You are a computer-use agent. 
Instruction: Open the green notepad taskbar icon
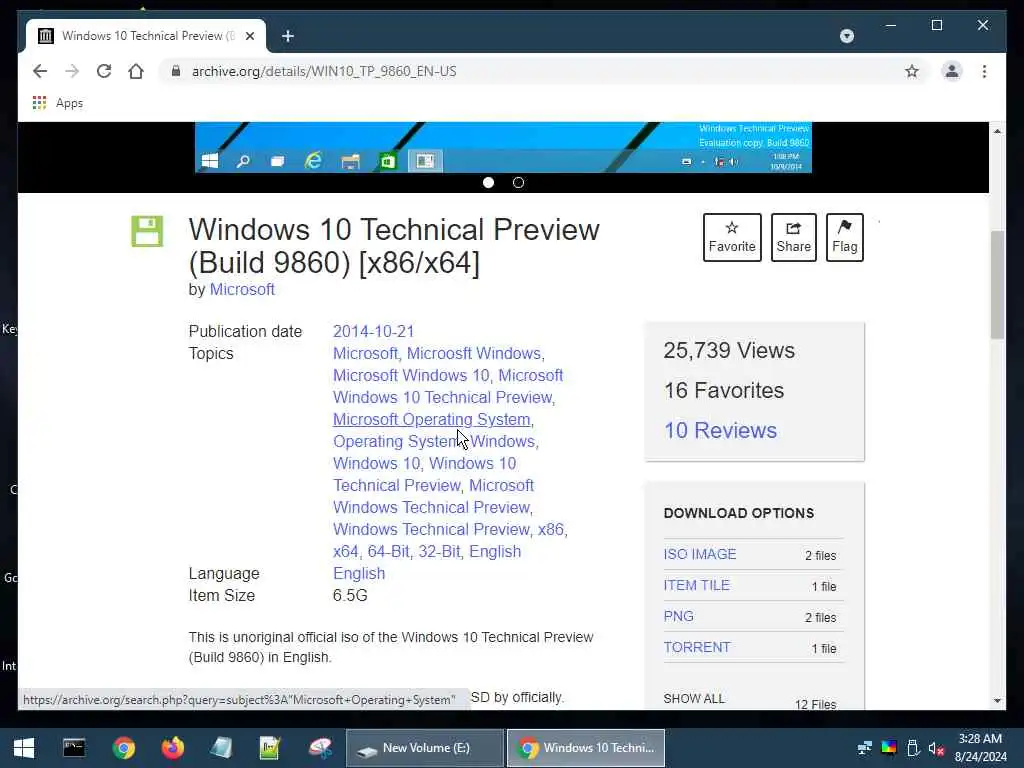click(270, 748)
